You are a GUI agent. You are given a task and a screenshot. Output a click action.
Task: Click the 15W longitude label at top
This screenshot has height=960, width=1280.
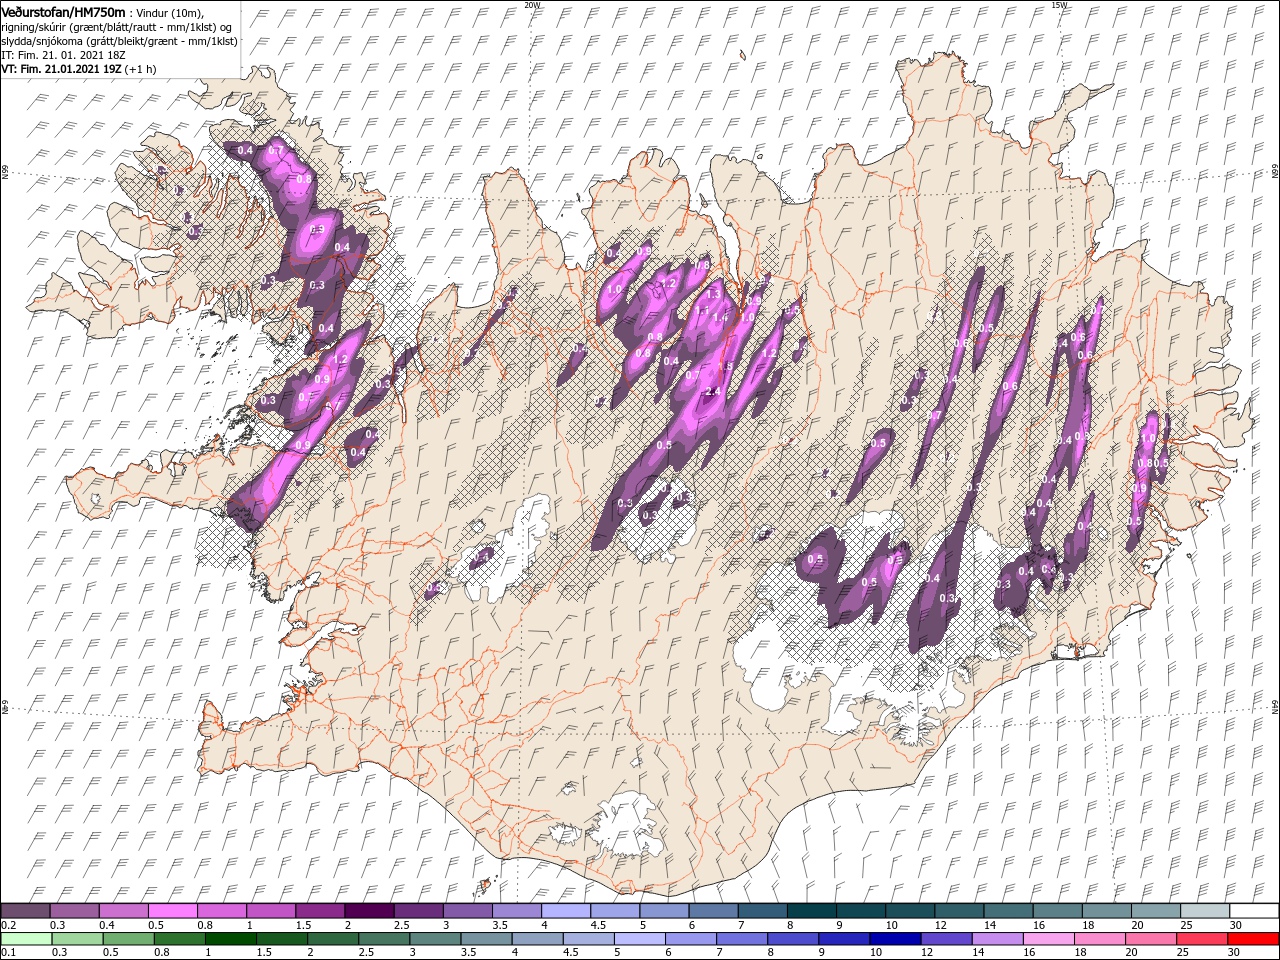tap(1060, 5)
